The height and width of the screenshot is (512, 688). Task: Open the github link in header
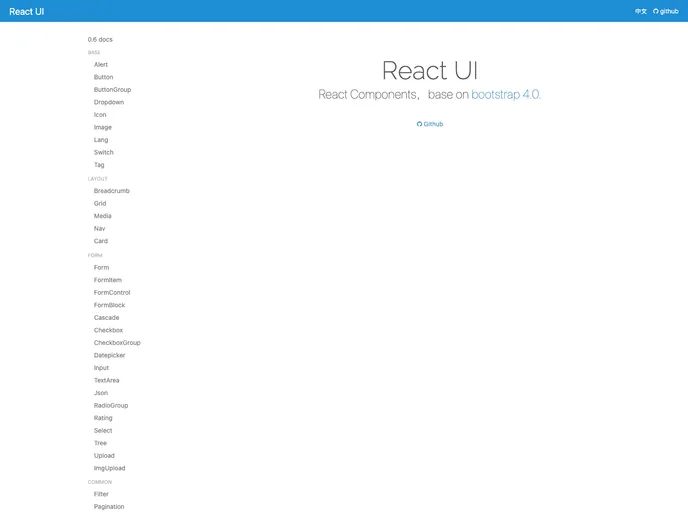coord(666,11)
